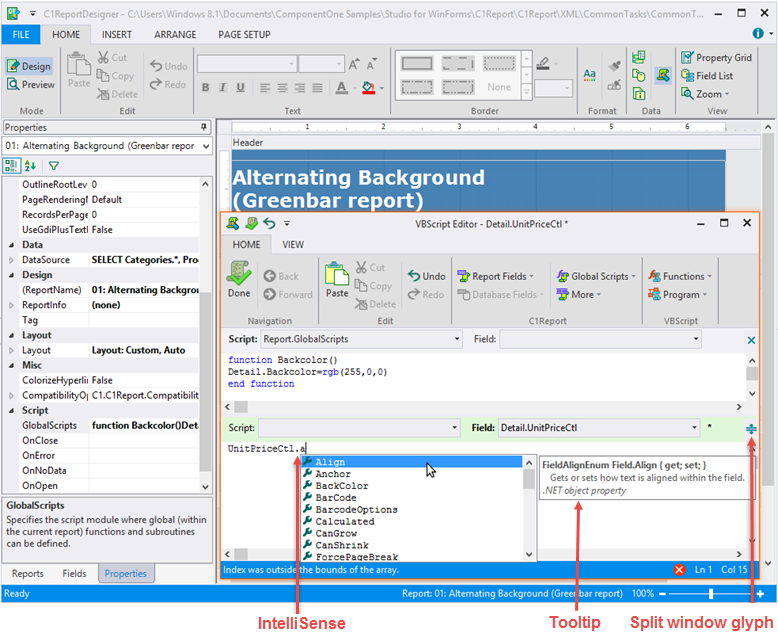The image size is (778, 632).
Task: Collapse the Design category
Action: (11, 275)
